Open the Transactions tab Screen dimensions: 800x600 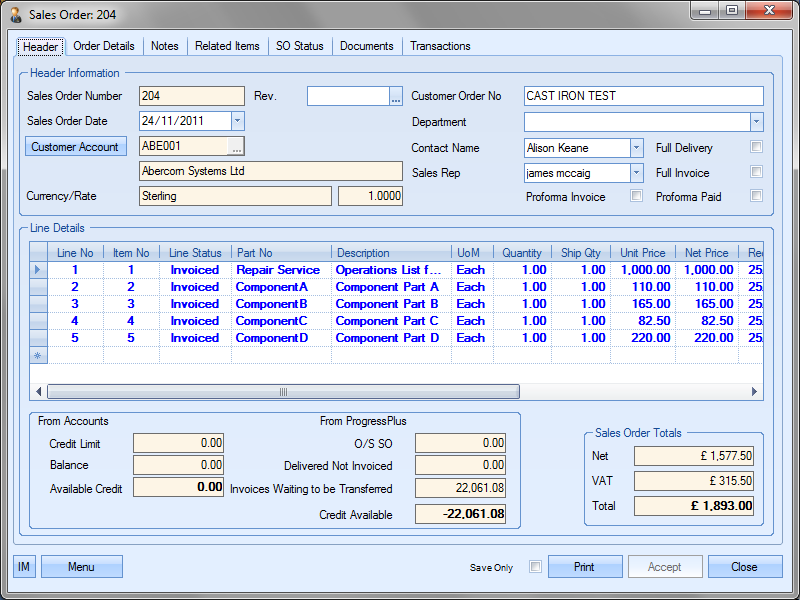pos(440,46)
